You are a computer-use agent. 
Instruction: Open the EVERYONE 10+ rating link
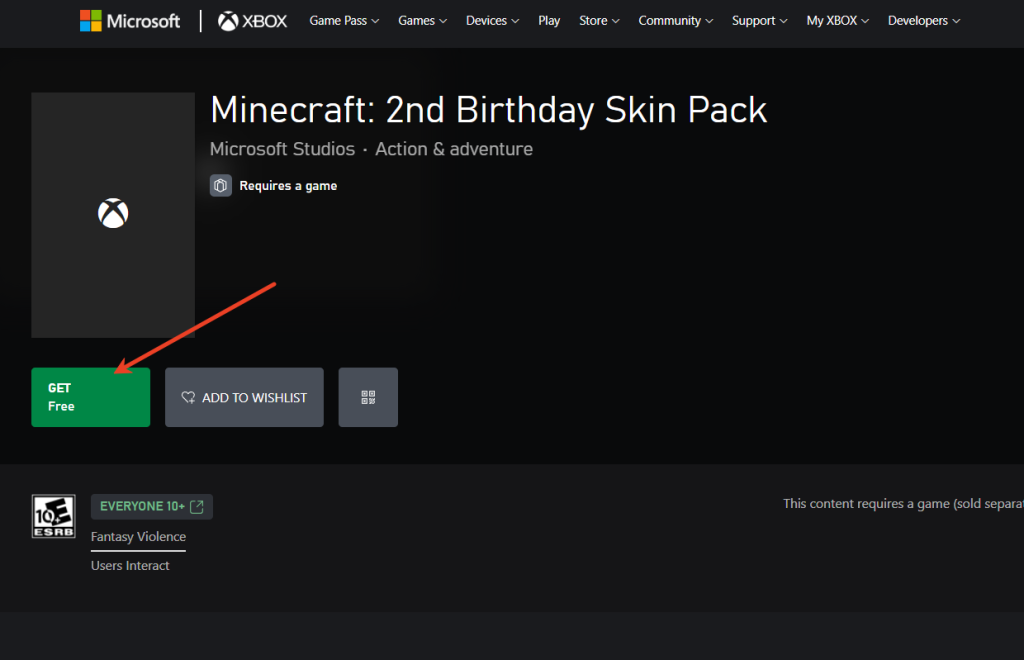click(152, 507)
